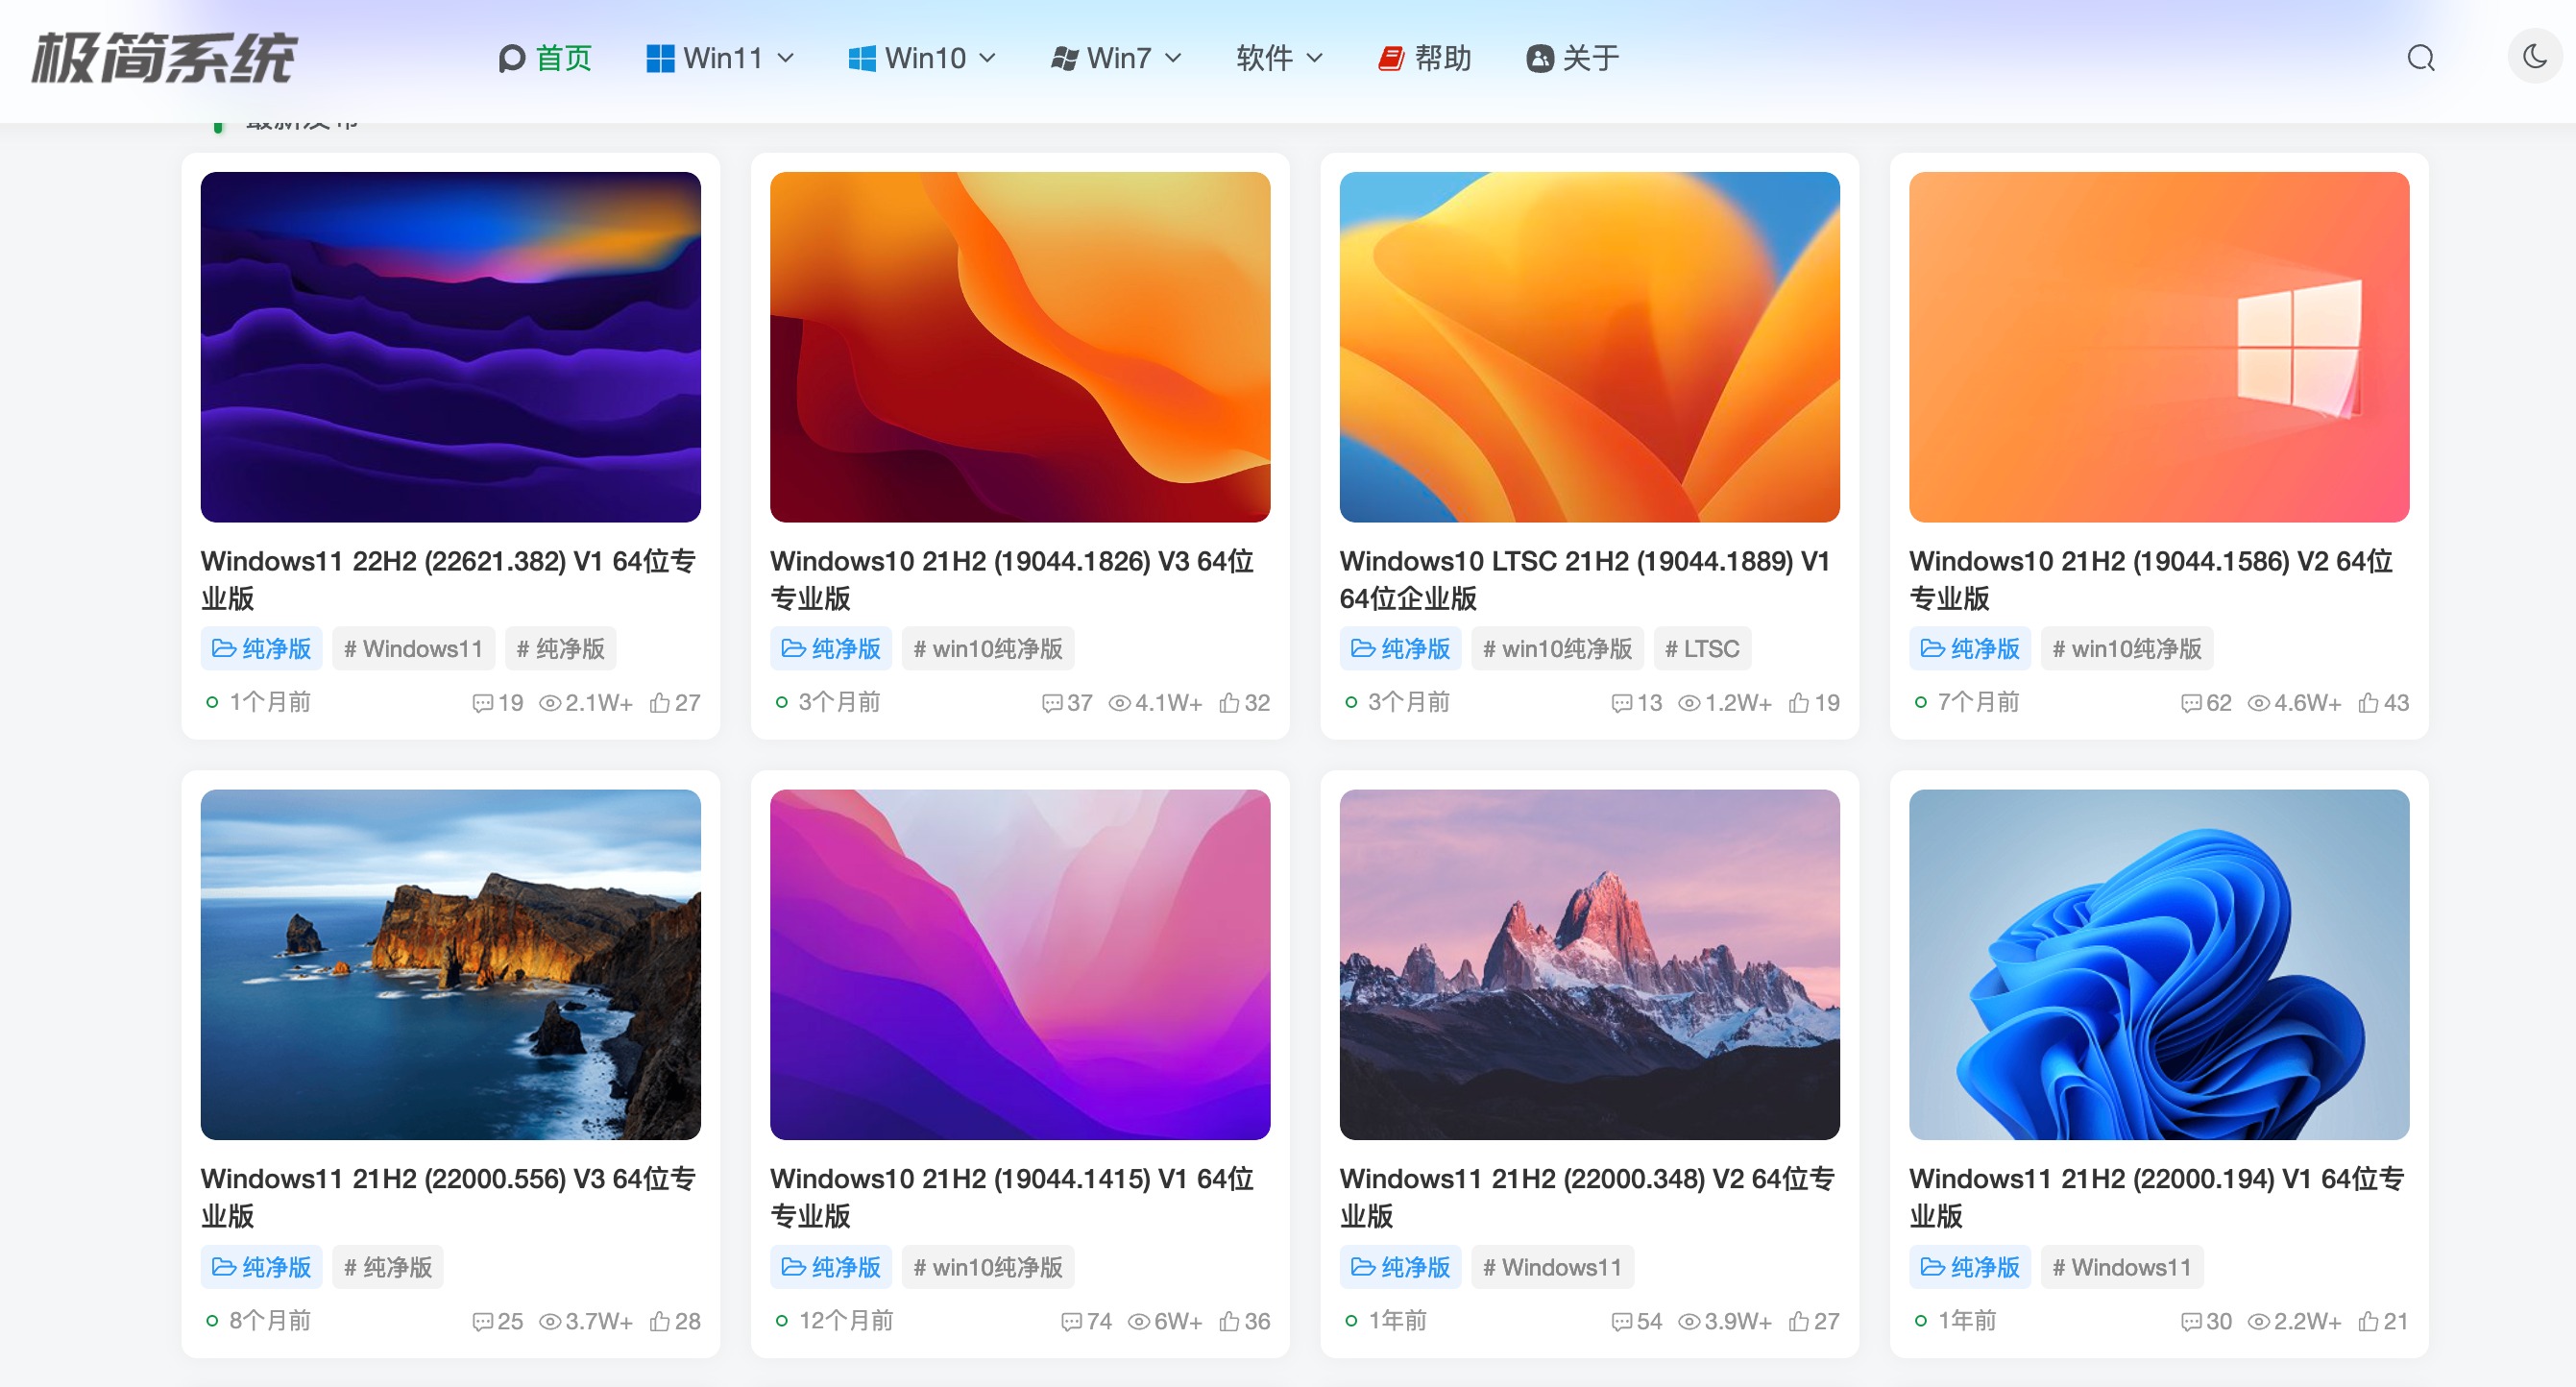This screenshot has width=2576, height=1387.
Task: Click thumbs-up icon with 32 likes
Action: point(1229,703)
